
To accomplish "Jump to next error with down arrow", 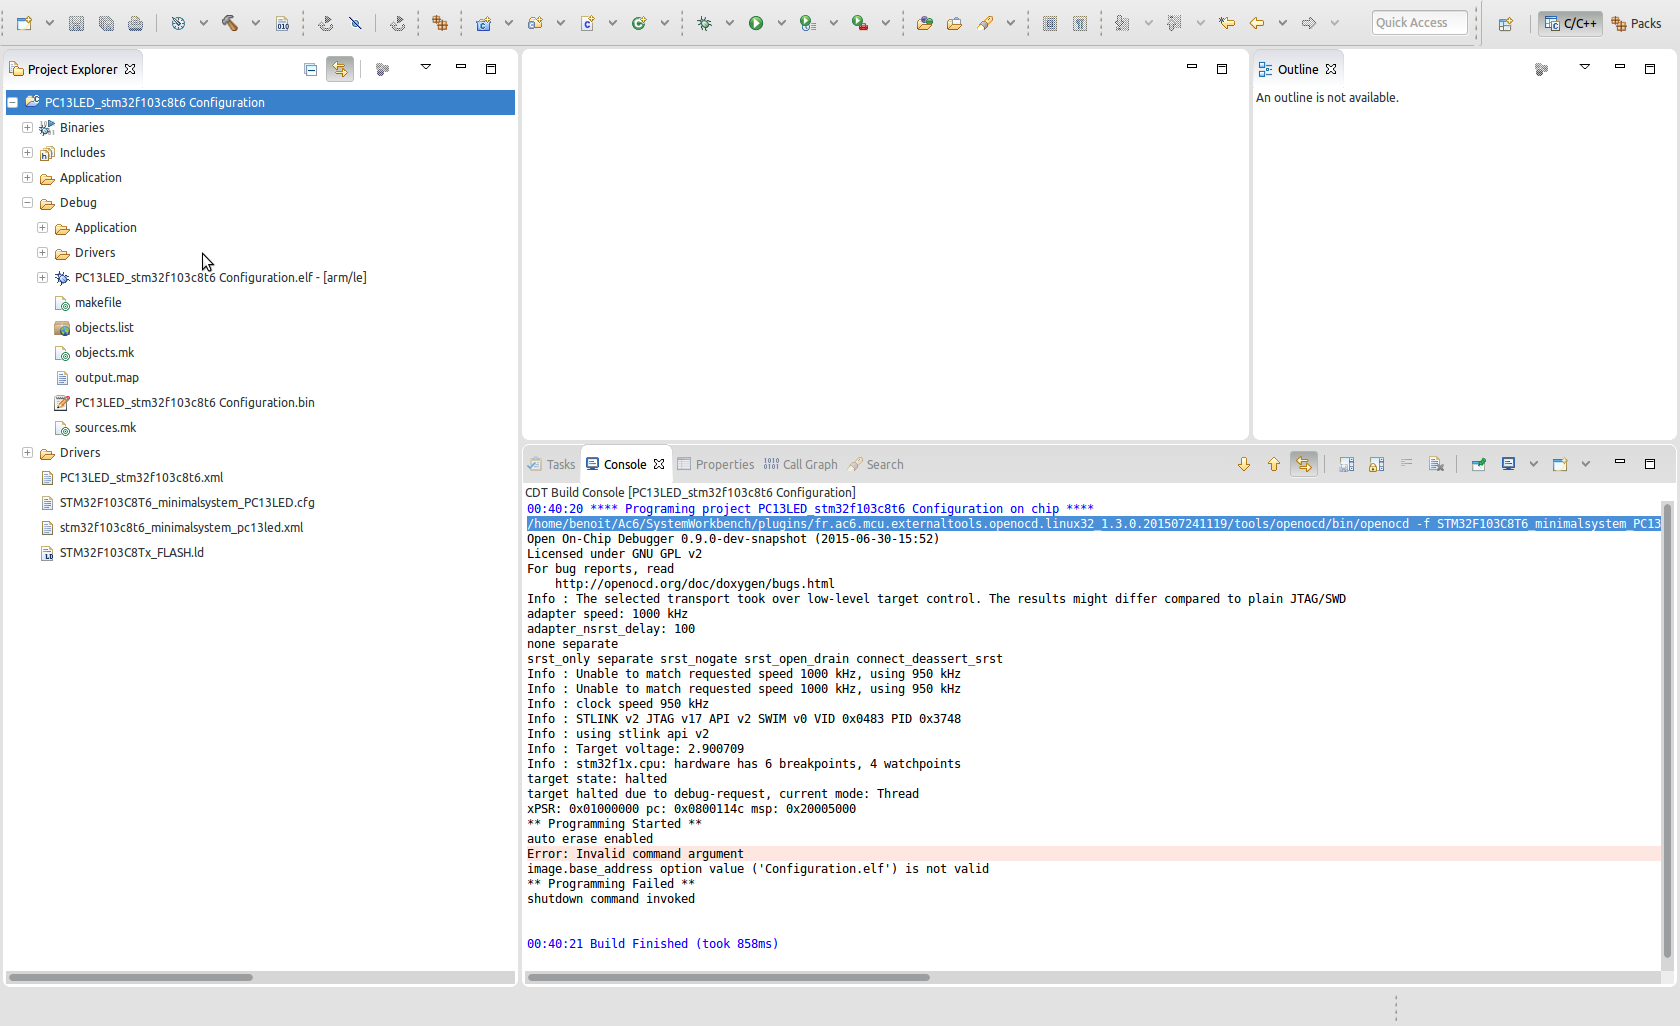I will tap(1244, 464).
